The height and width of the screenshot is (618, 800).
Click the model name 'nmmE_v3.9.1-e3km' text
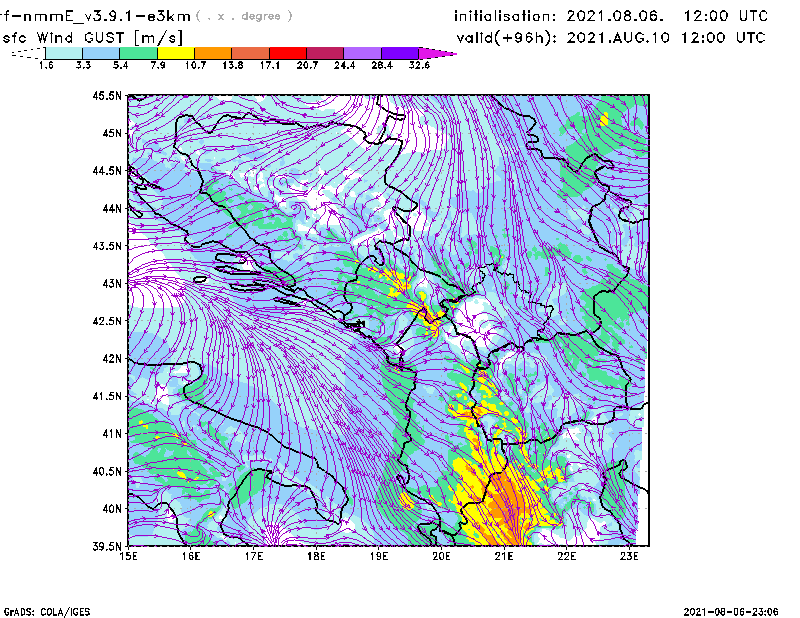click(106, 16)
